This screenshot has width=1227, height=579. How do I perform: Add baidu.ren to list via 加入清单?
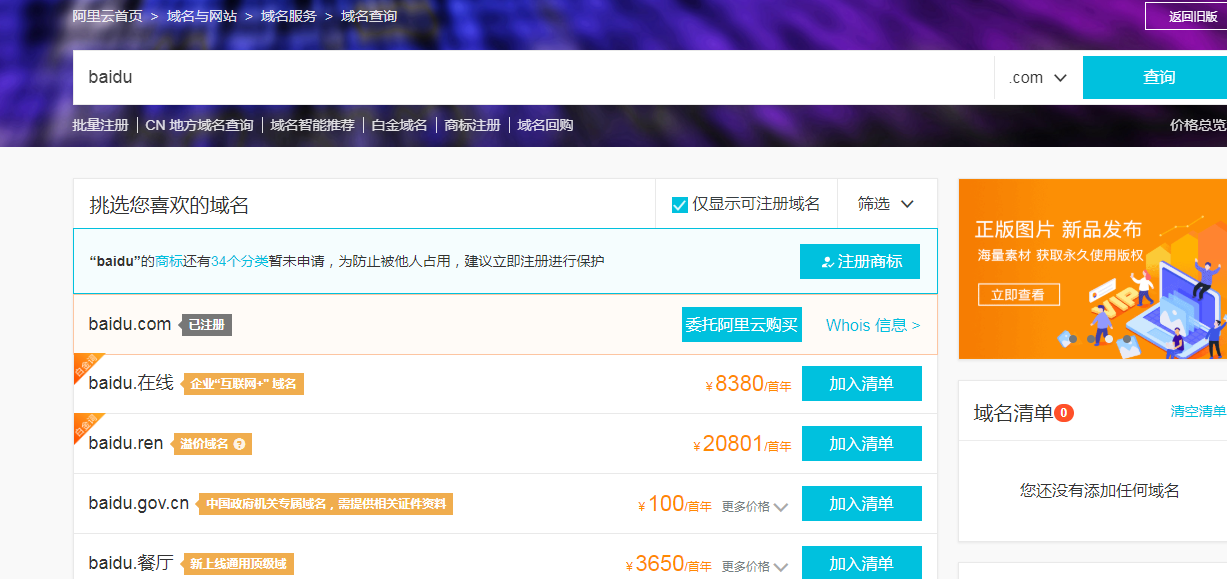(x=862, y=444)
